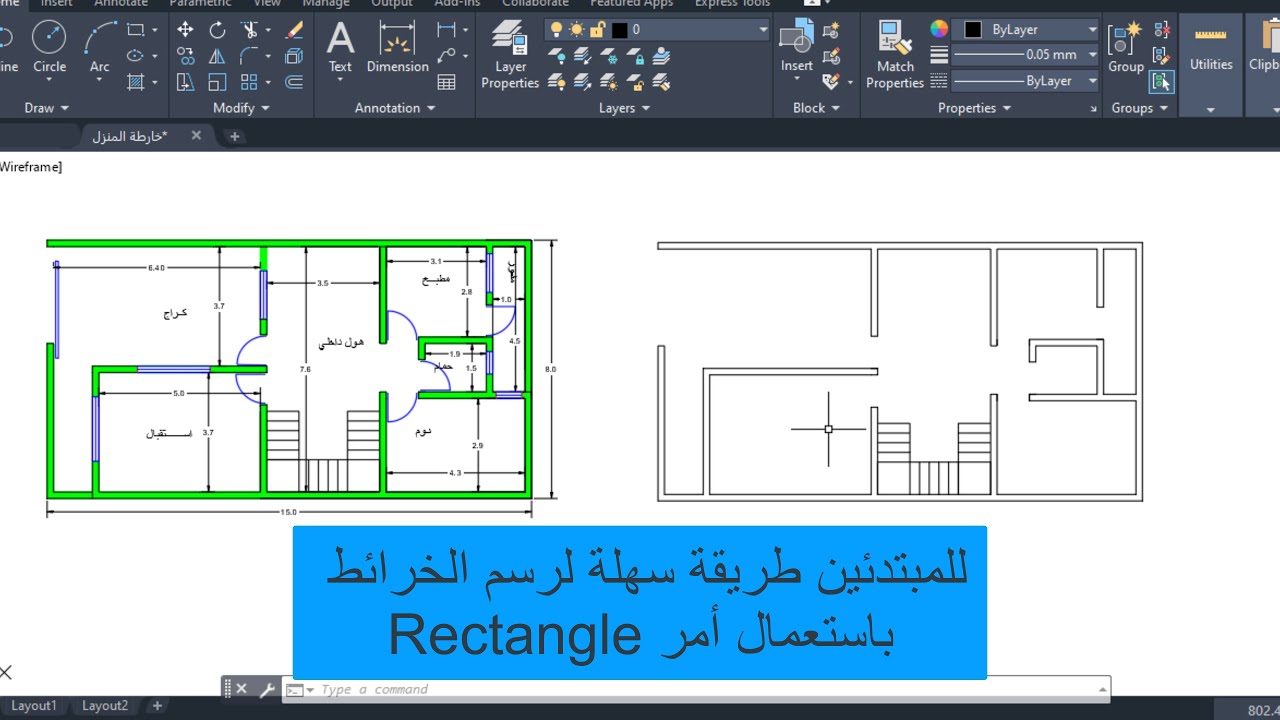Activate the Trim scissors tool
This screenshot has height=720, width=1280.
click(x=250, y=30)
